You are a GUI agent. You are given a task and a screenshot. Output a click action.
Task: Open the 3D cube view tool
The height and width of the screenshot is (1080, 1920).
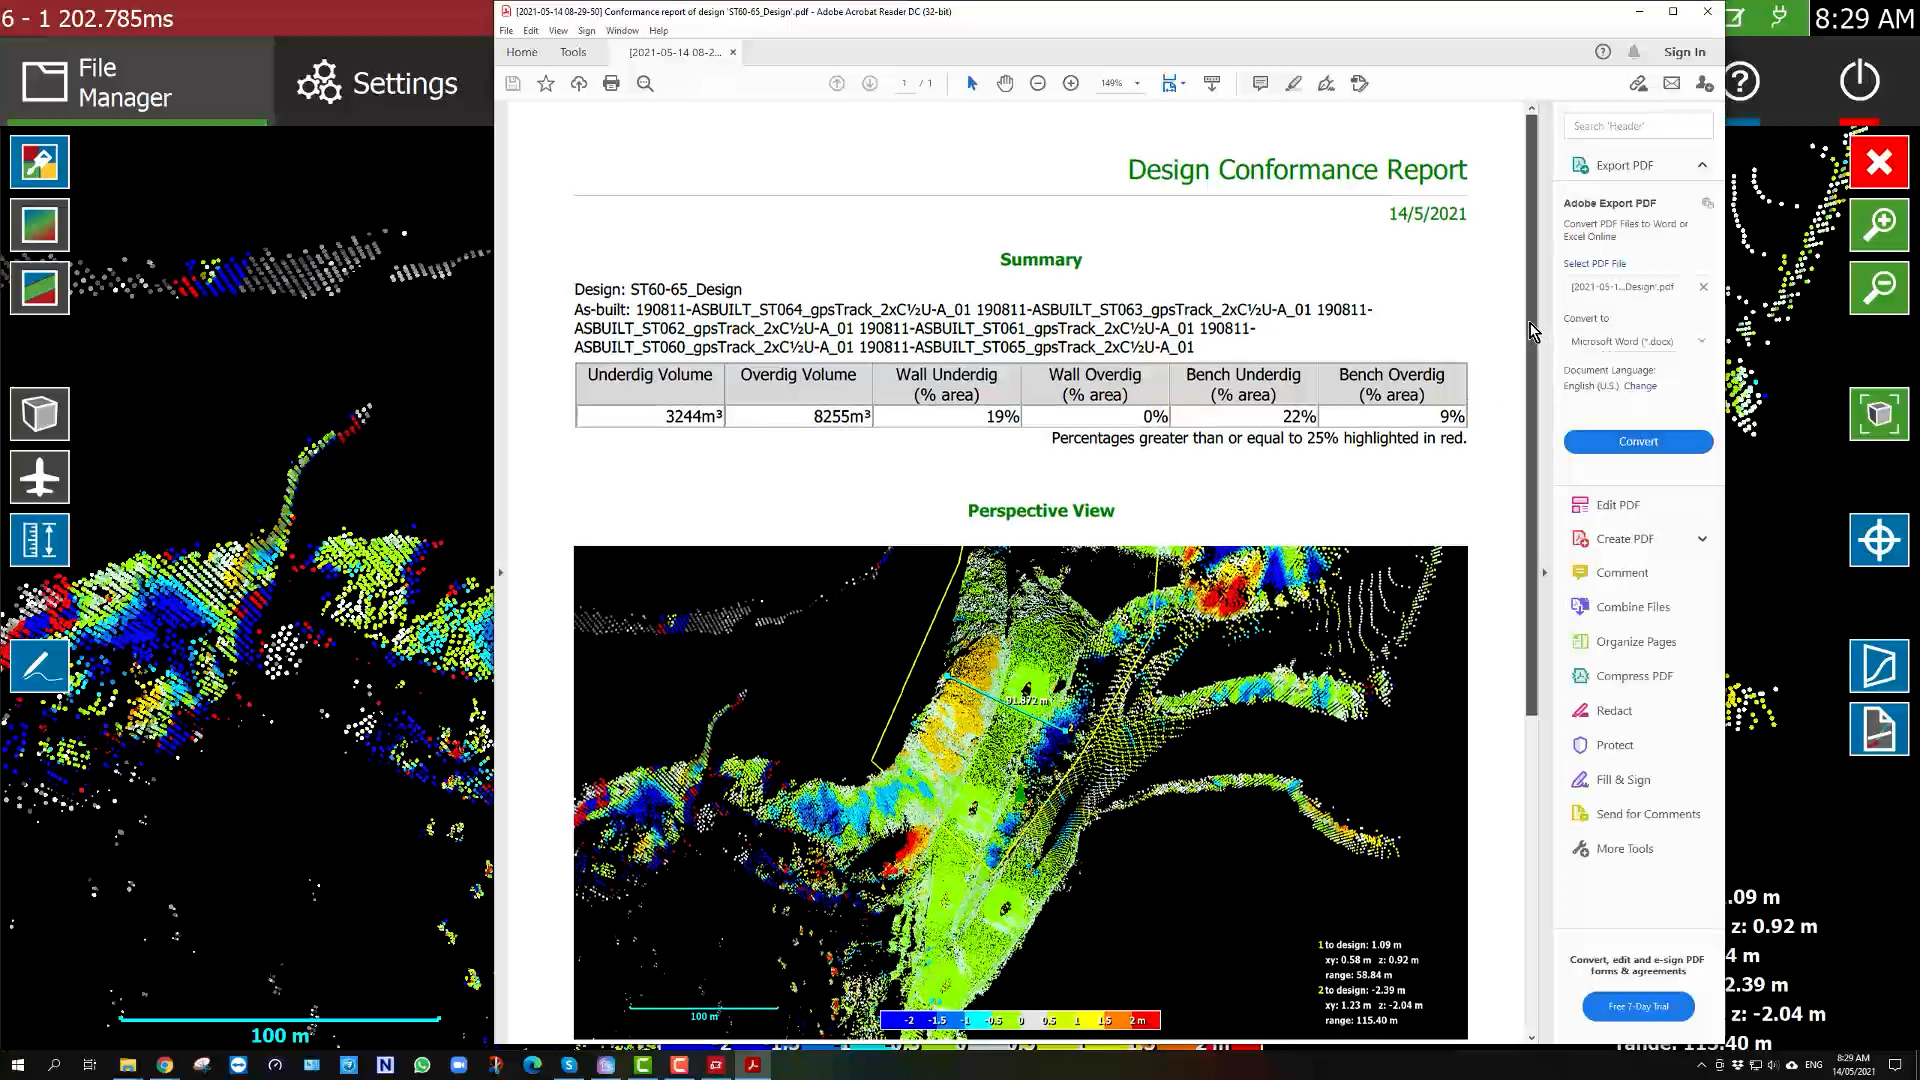point(40,414)
